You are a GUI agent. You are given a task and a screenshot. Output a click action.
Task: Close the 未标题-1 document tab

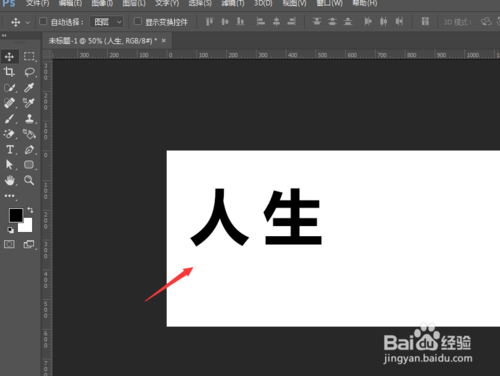tap(164, 41)
